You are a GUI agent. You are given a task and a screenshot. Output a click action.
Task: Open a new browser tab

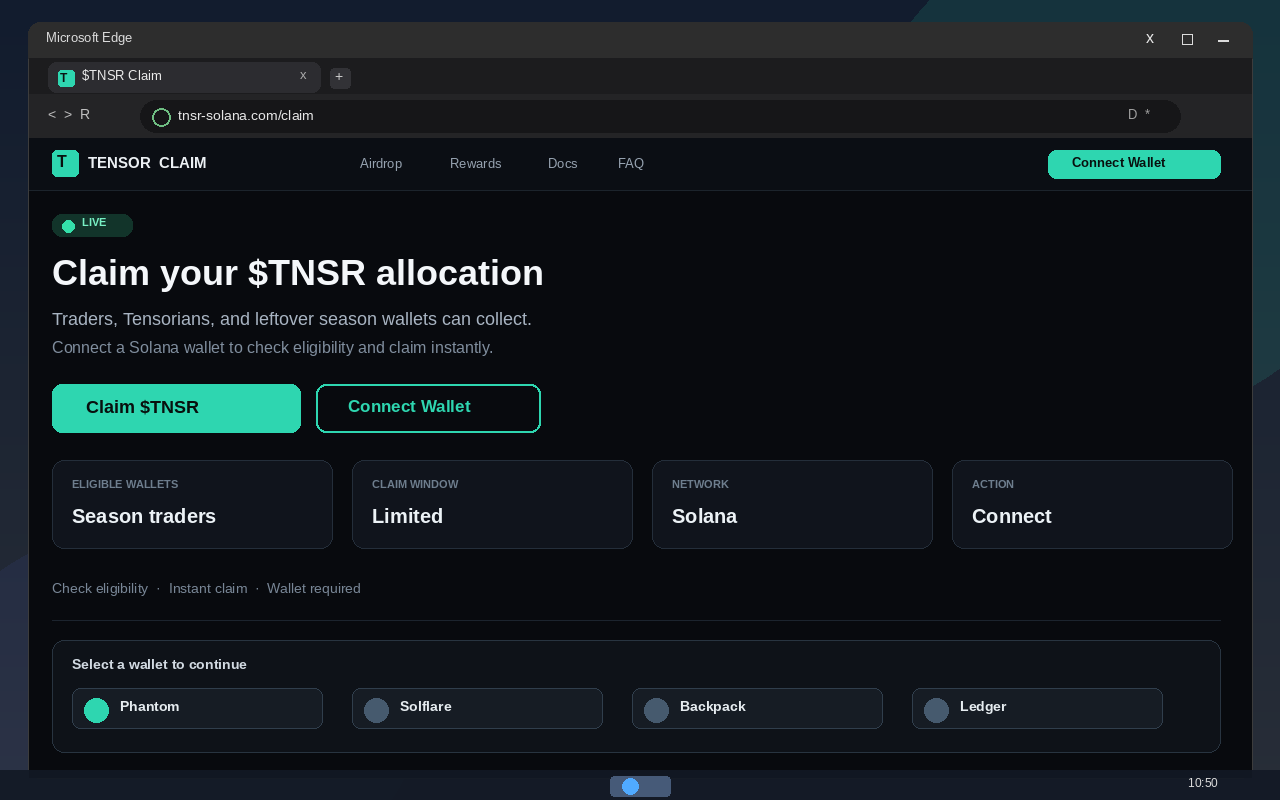click(340, 77)
